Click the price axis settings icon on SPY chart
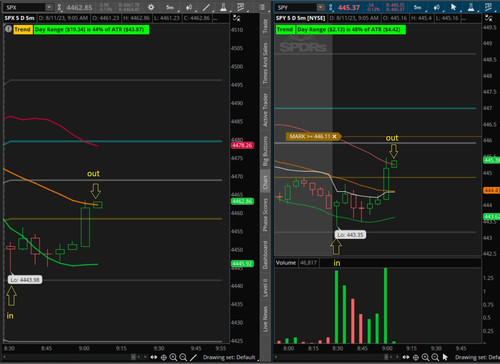The height and width of the screenshot is (364, 500). coord(488,18)
